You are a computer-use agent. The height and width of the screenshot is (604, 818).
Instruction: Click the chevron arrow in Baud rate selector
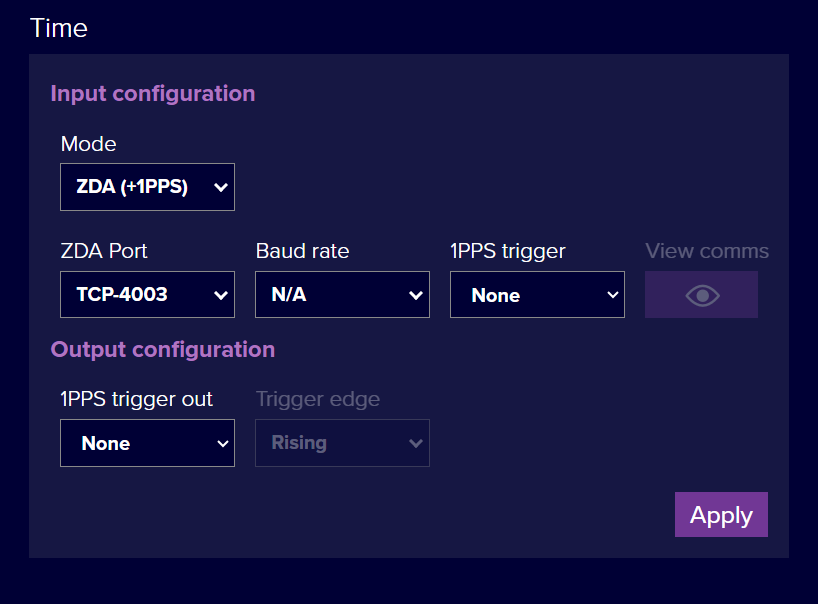tap(416, 295)
